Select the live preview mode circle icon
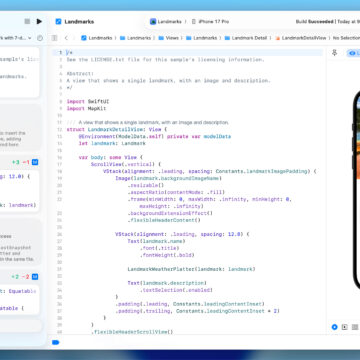Screen dimensions: 360x360 point(334,327)
